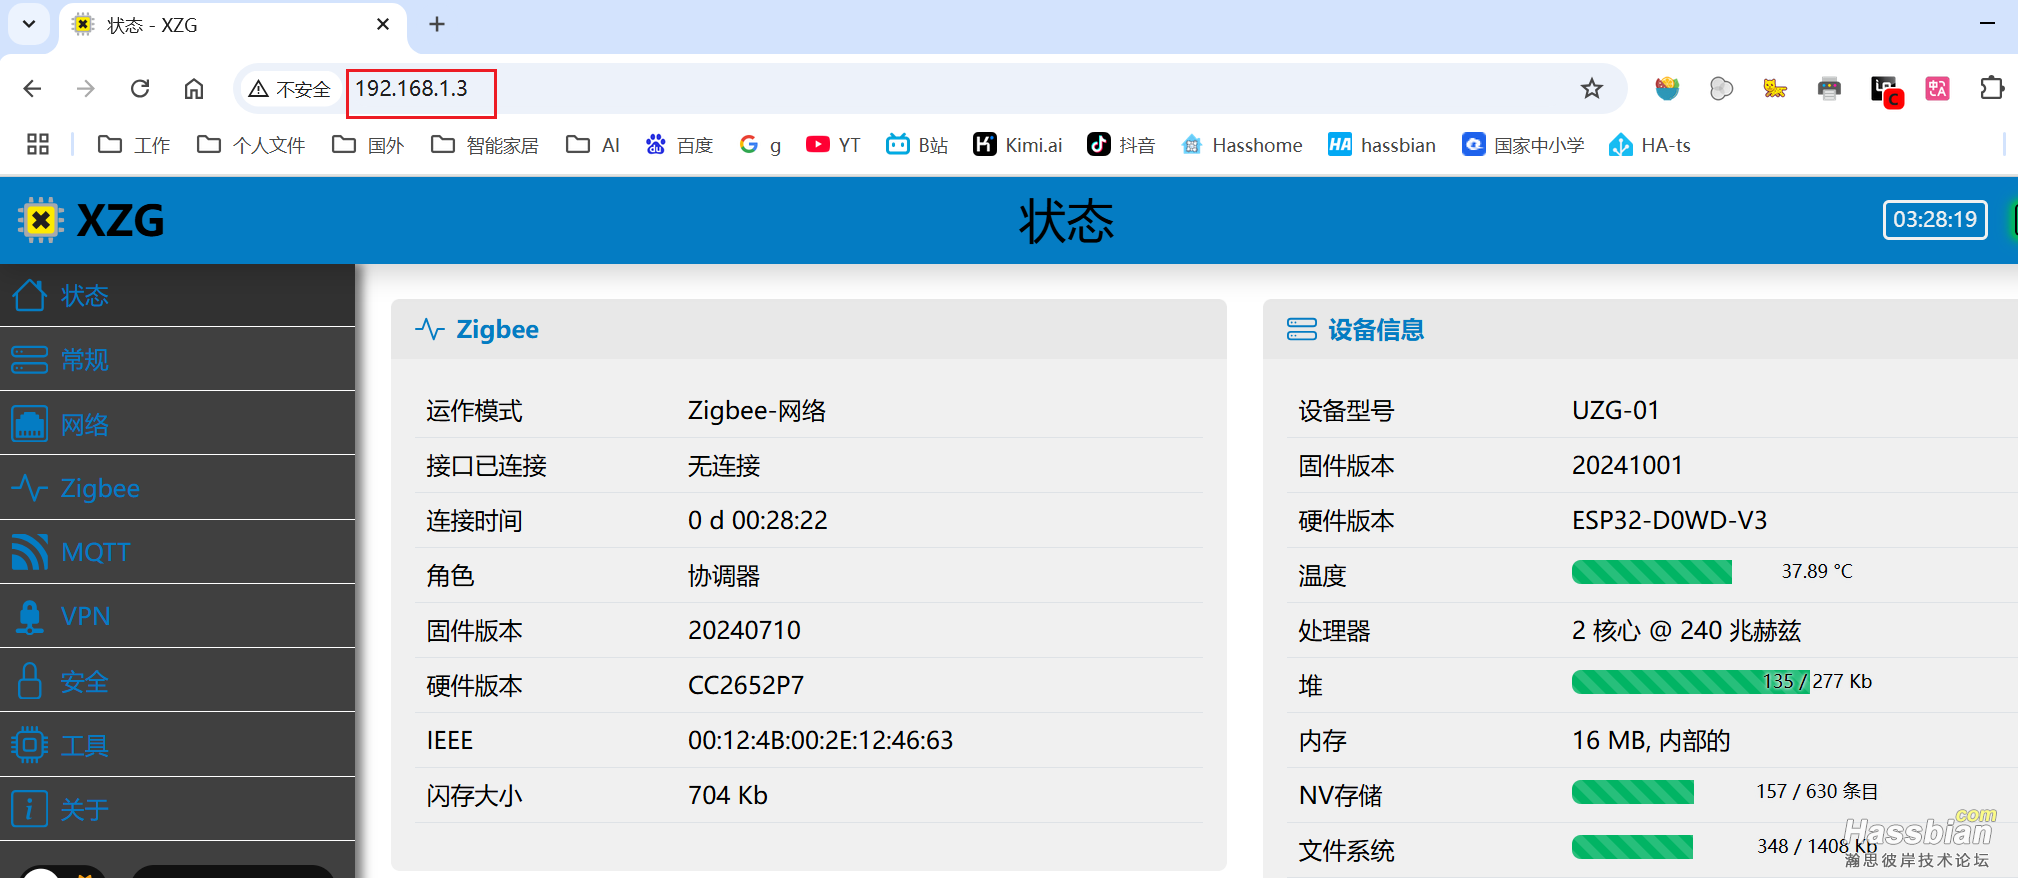Click the server icon beside 常规

[29, 359]
